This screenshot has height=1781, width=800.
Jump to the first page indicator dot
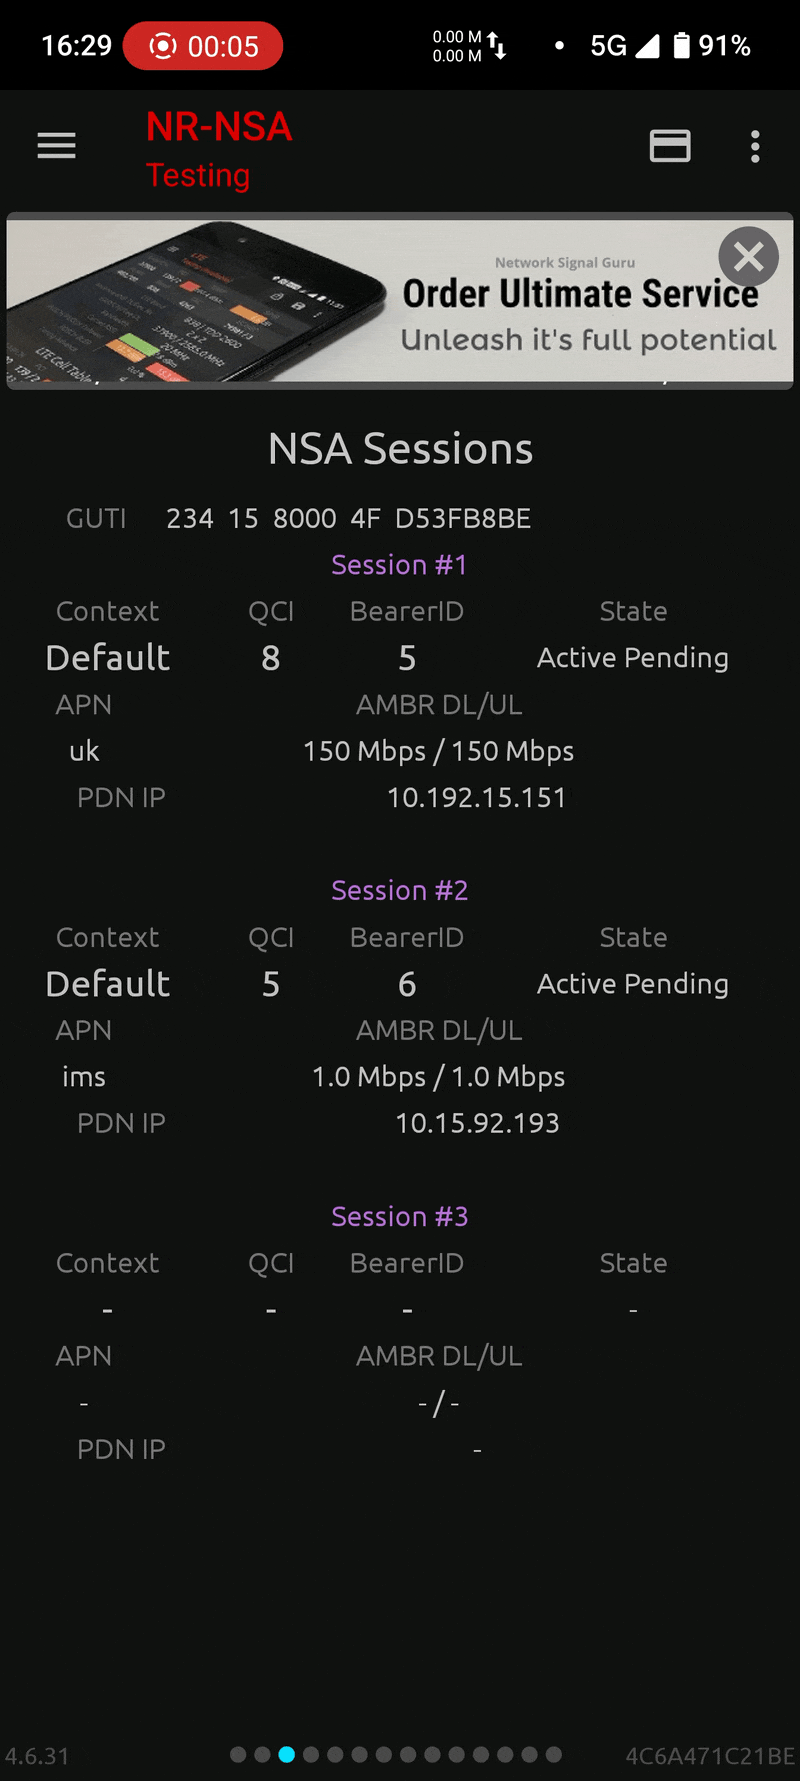(238, 1754)
